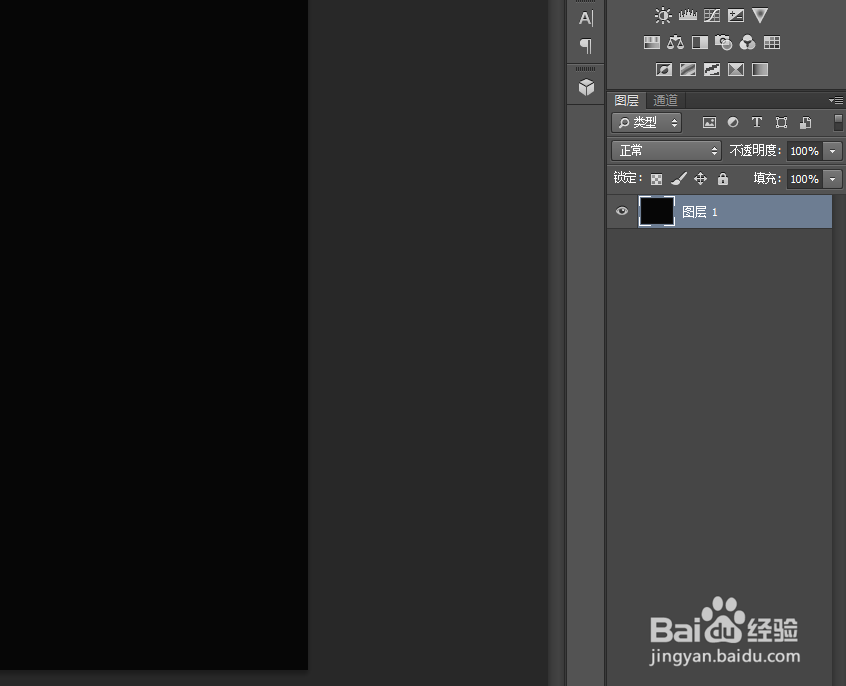Add a Black & White adjustment
Image resolution: width=846 pixels, height=686 pixels.
pyautogui.click(x=700, y=42)
